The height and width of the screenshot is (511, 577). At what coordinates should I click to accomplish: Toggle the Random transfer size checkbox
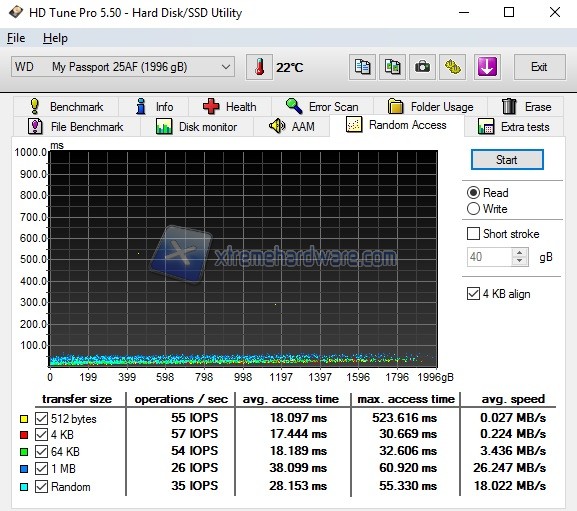(x=41, y=486)
